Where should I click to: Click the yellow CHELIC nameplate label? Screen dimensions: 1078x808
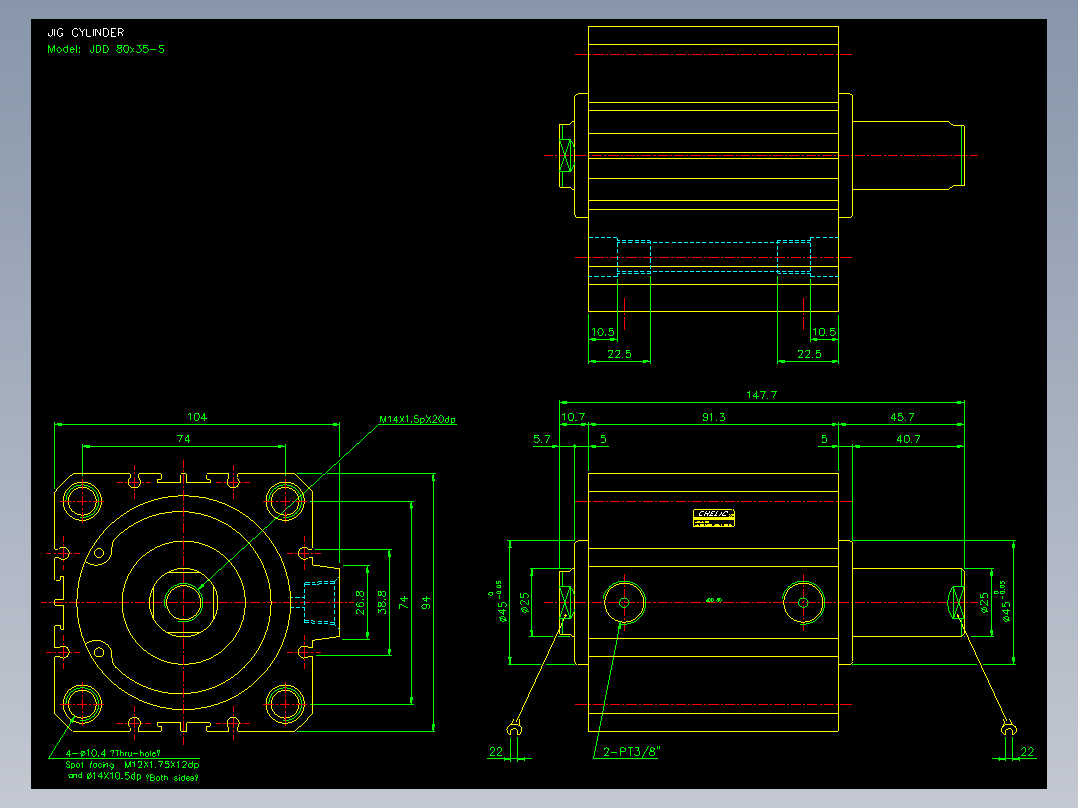pyautogui.click(x=714, y=518)
